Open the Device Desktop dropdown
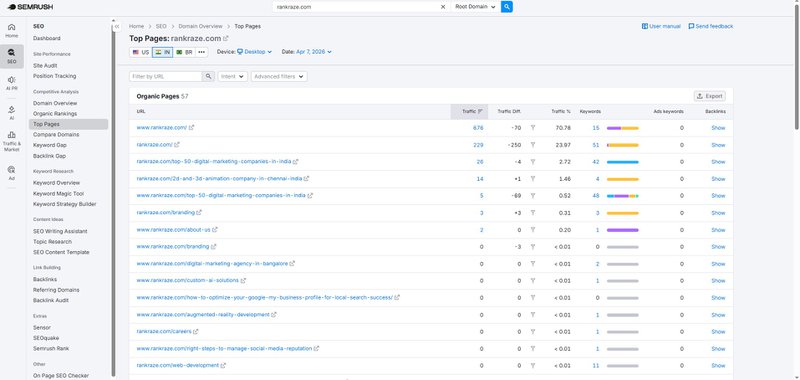 coord(255,52)
